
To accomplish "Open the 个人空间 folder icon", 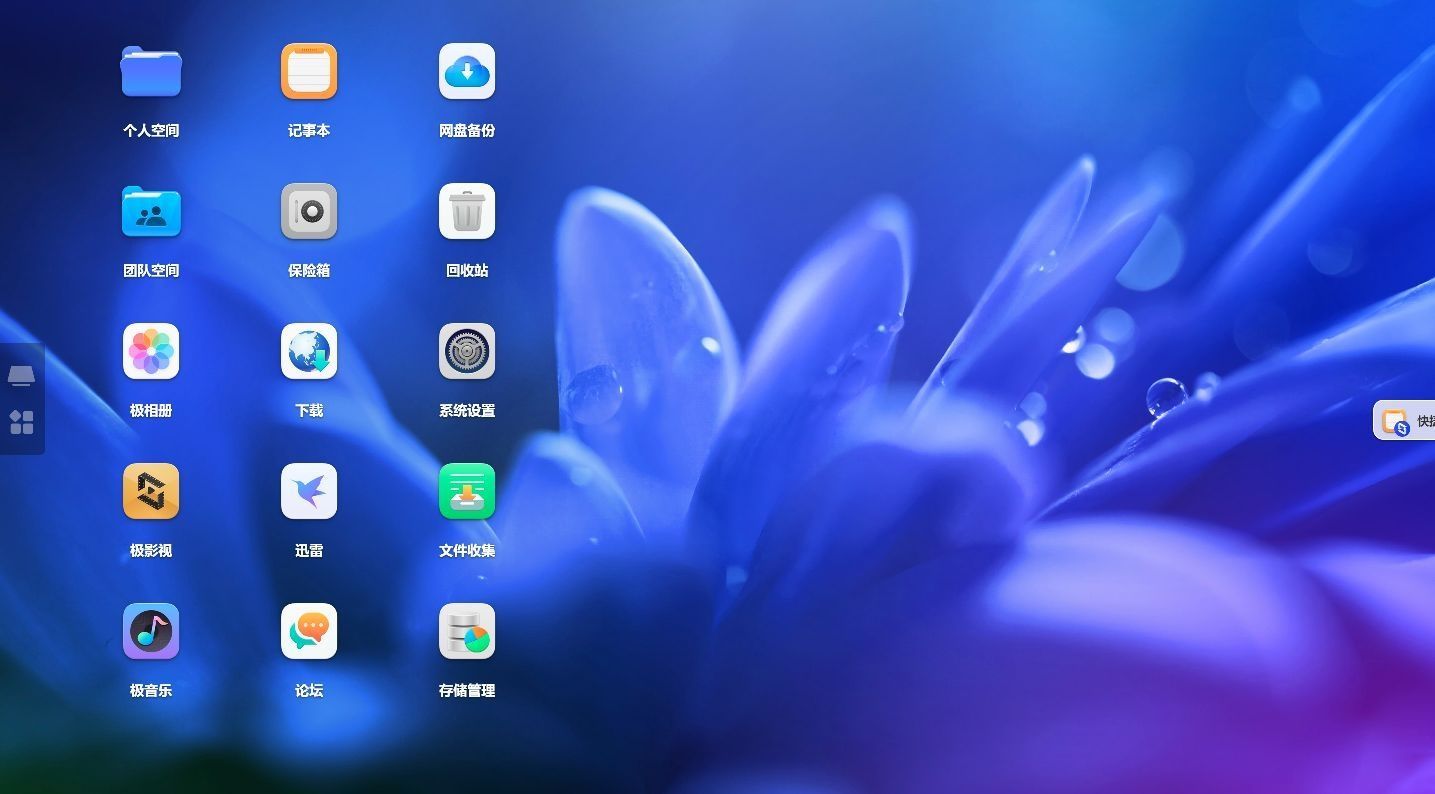I will tap(151, 71).
